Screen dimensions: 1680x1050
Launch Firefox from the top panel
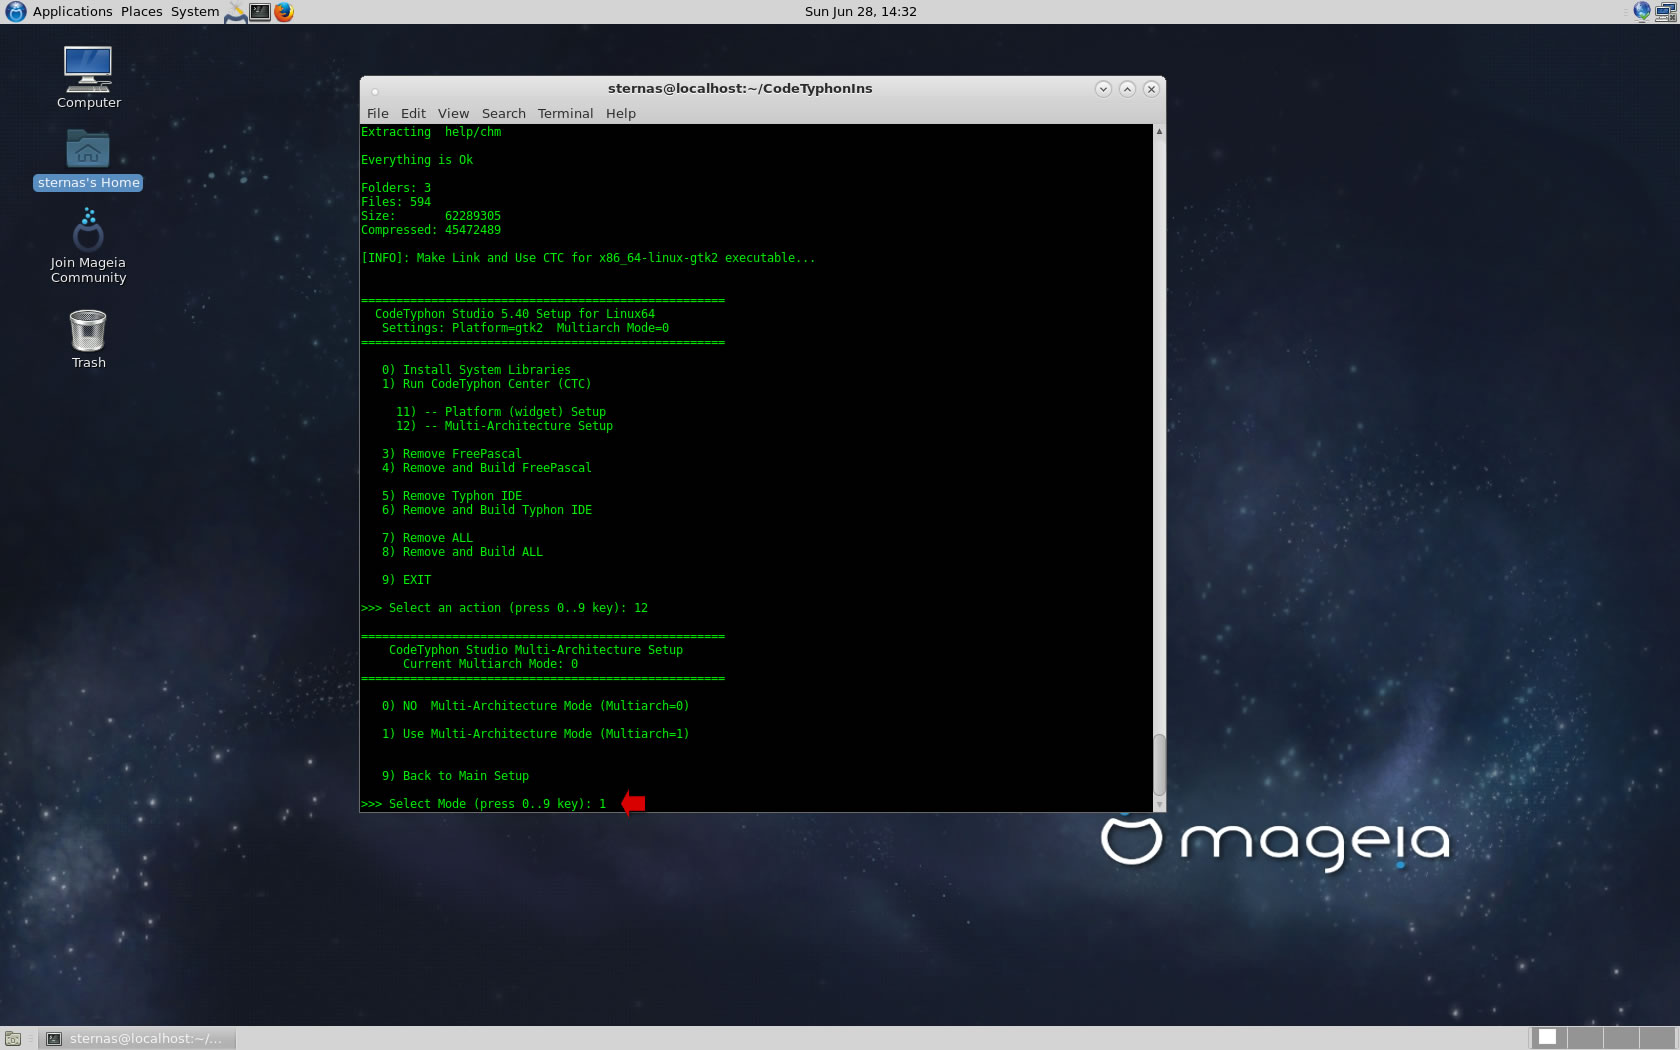click(284, 12)
